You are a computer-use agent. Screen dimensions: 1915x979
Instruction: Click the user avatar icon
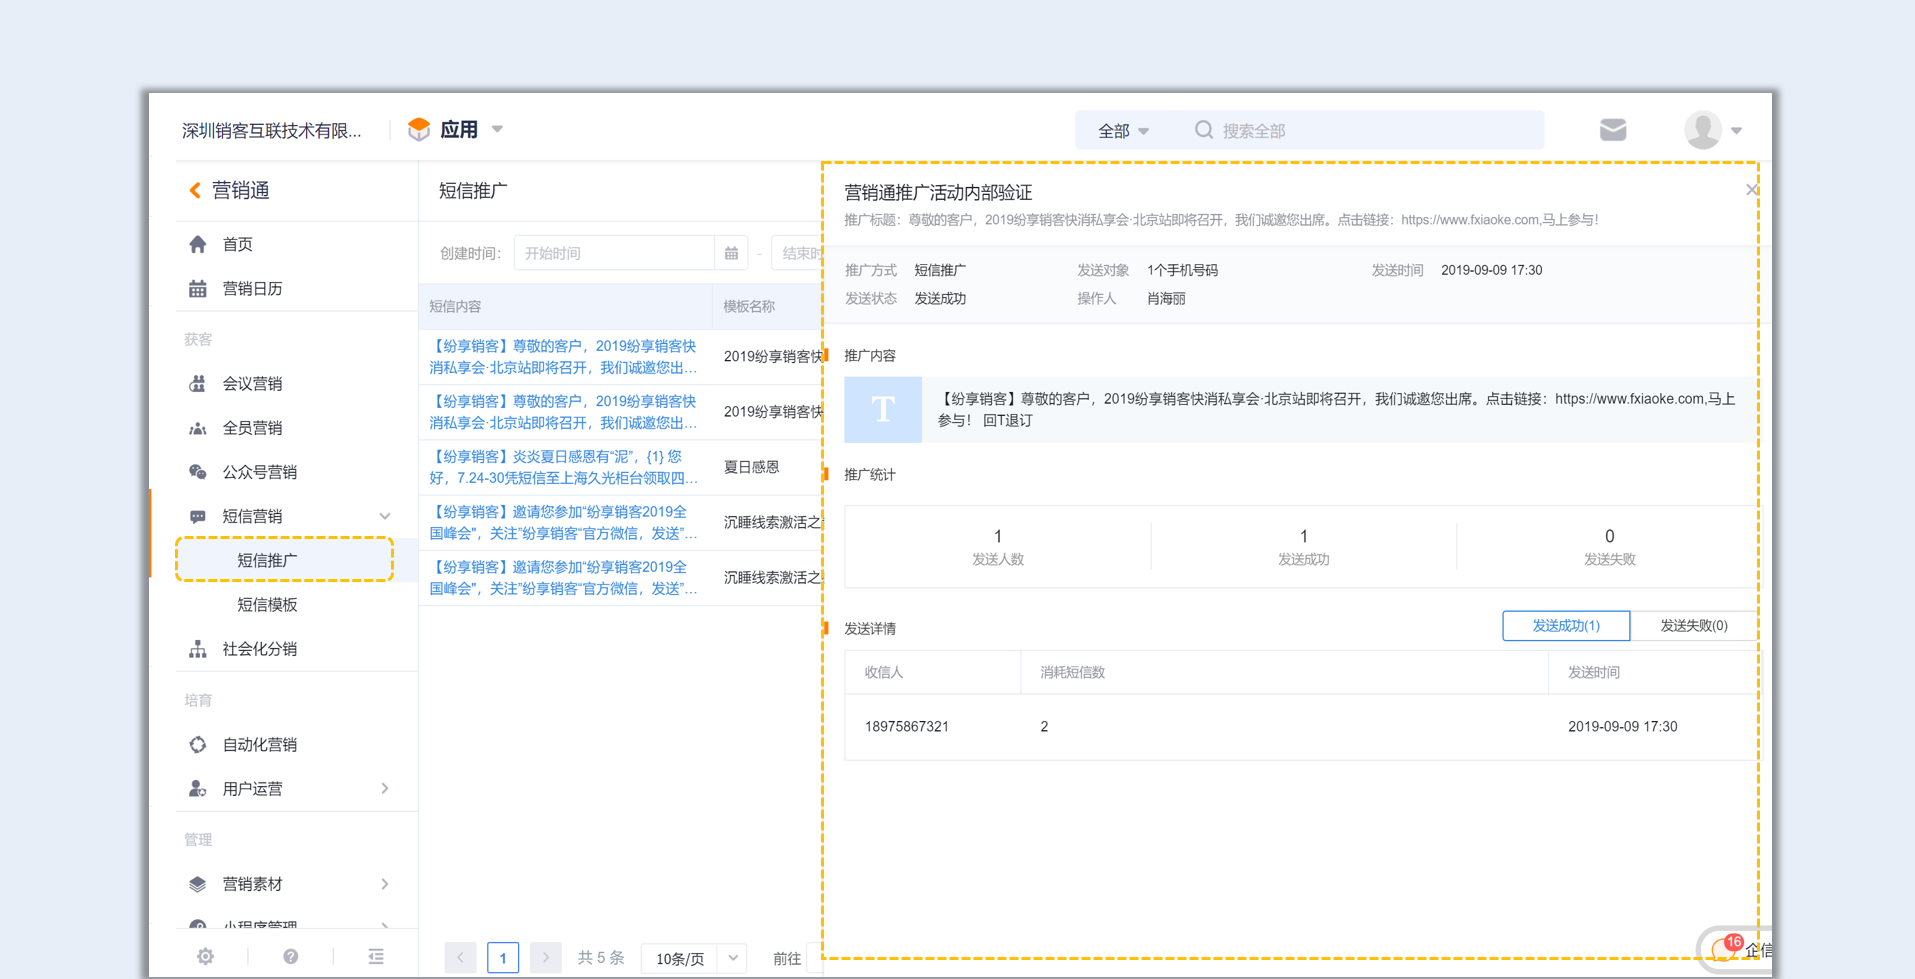tap(1702, 130)
